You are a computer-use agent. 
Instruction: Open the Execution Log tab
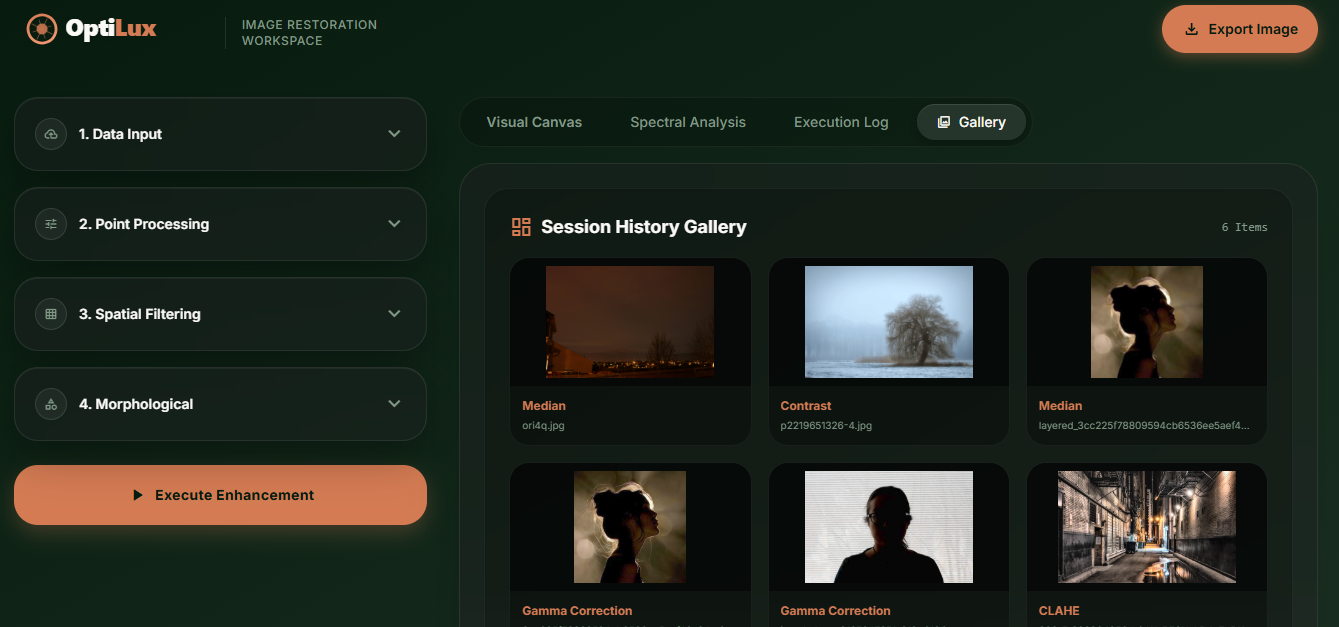click(841, 122)
